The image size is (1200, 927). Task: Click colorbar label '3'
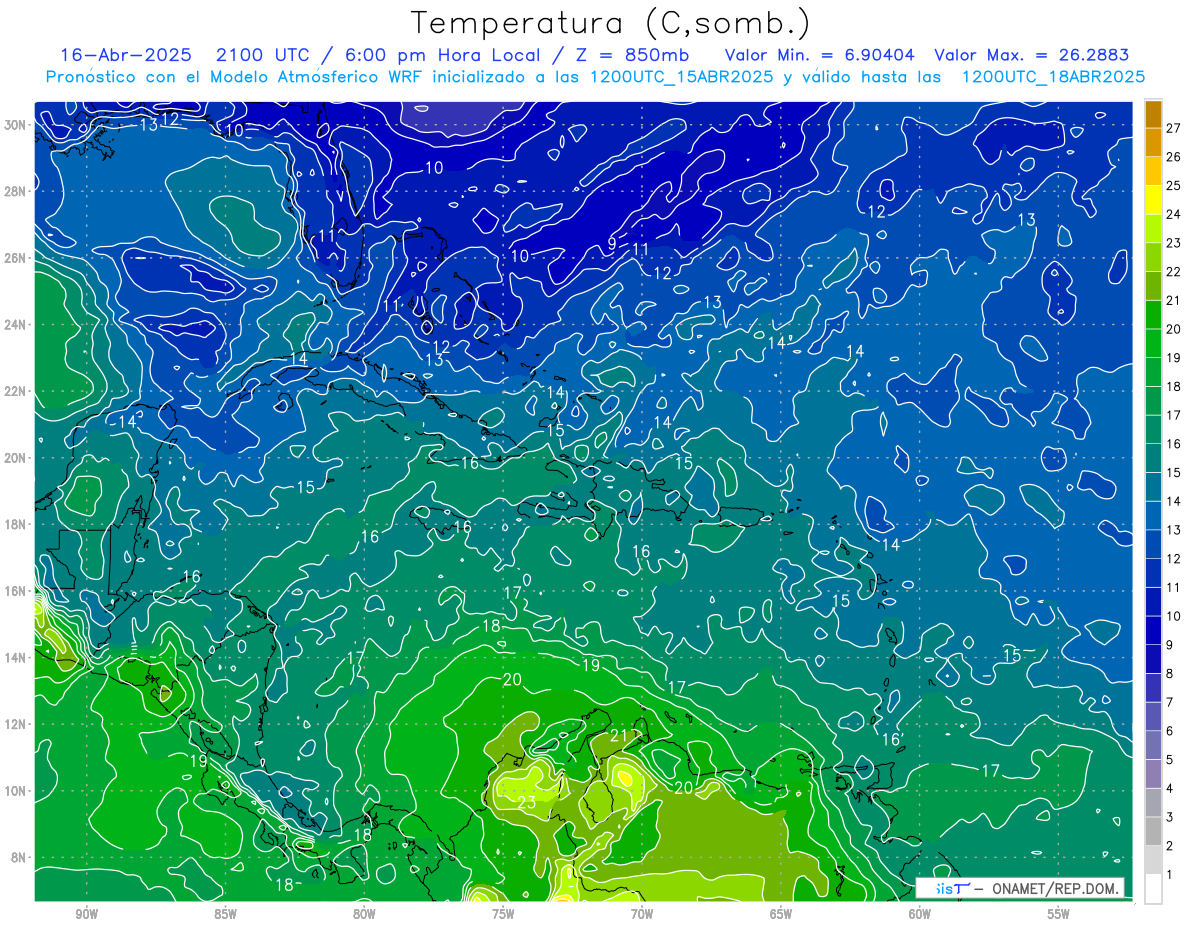pyautogui.click(x=1170, y=818)
